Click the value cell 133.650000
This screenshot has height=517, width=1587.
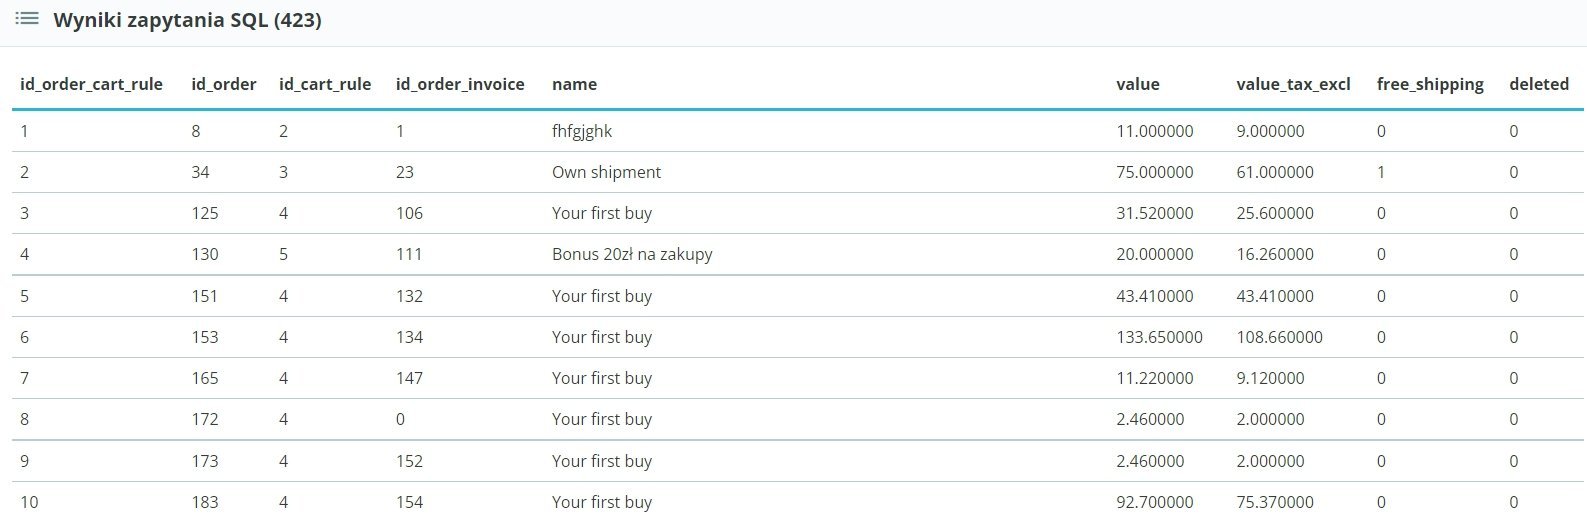coord(1159,337)
